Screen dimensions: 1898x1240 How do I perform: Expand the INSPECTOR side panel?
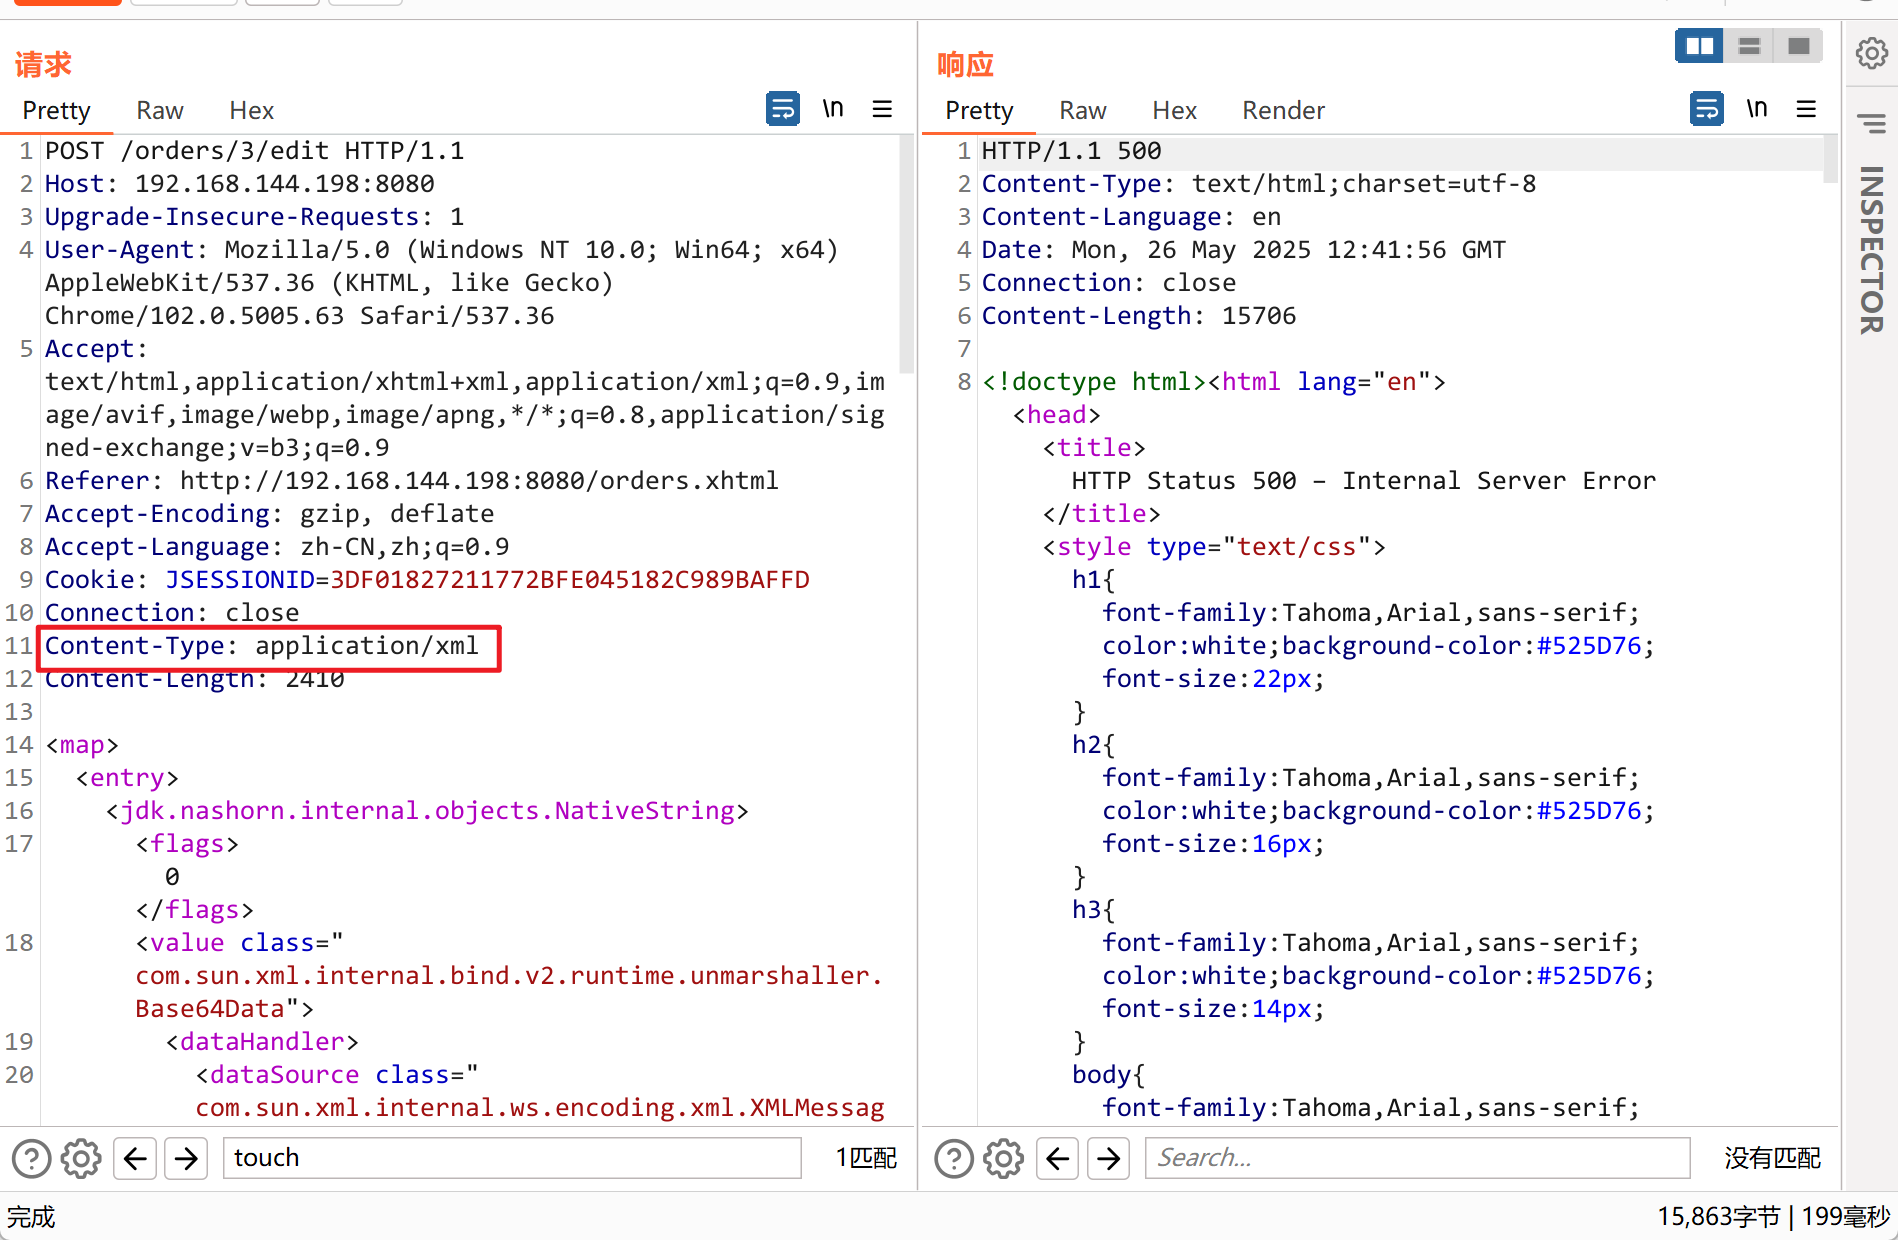1870,249
